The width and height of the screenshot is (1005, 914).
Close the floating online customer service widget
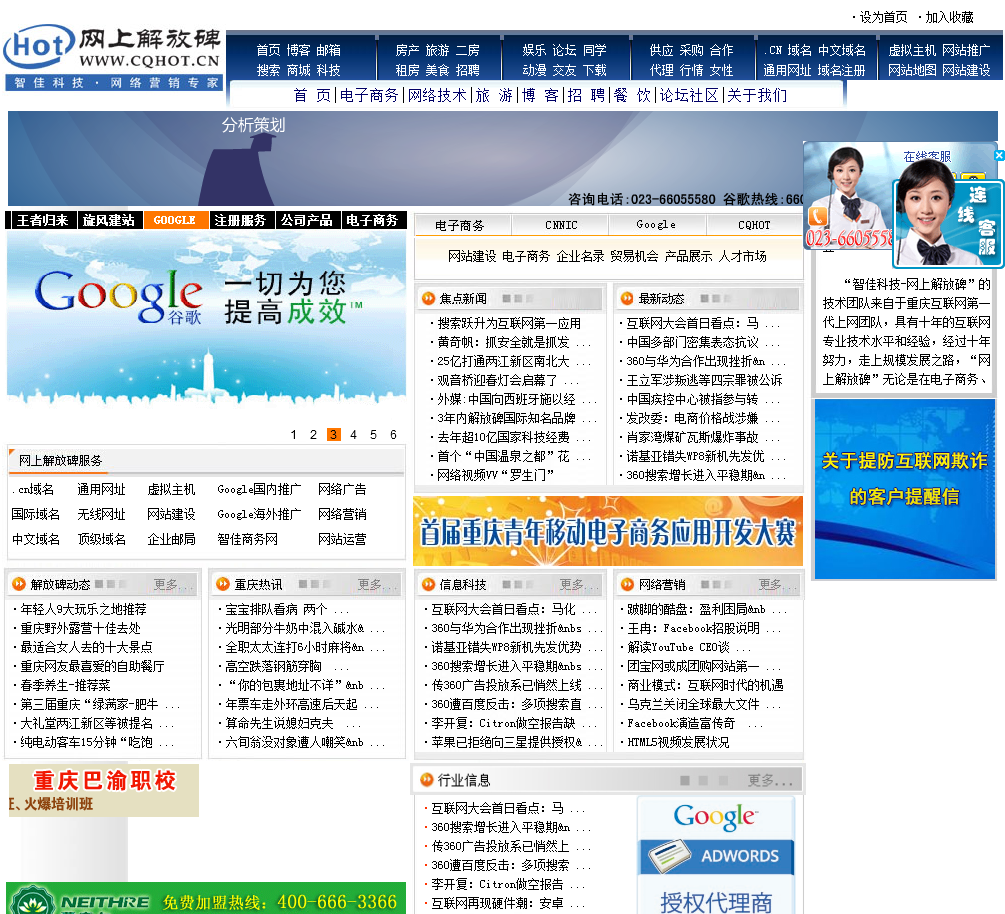999,155
